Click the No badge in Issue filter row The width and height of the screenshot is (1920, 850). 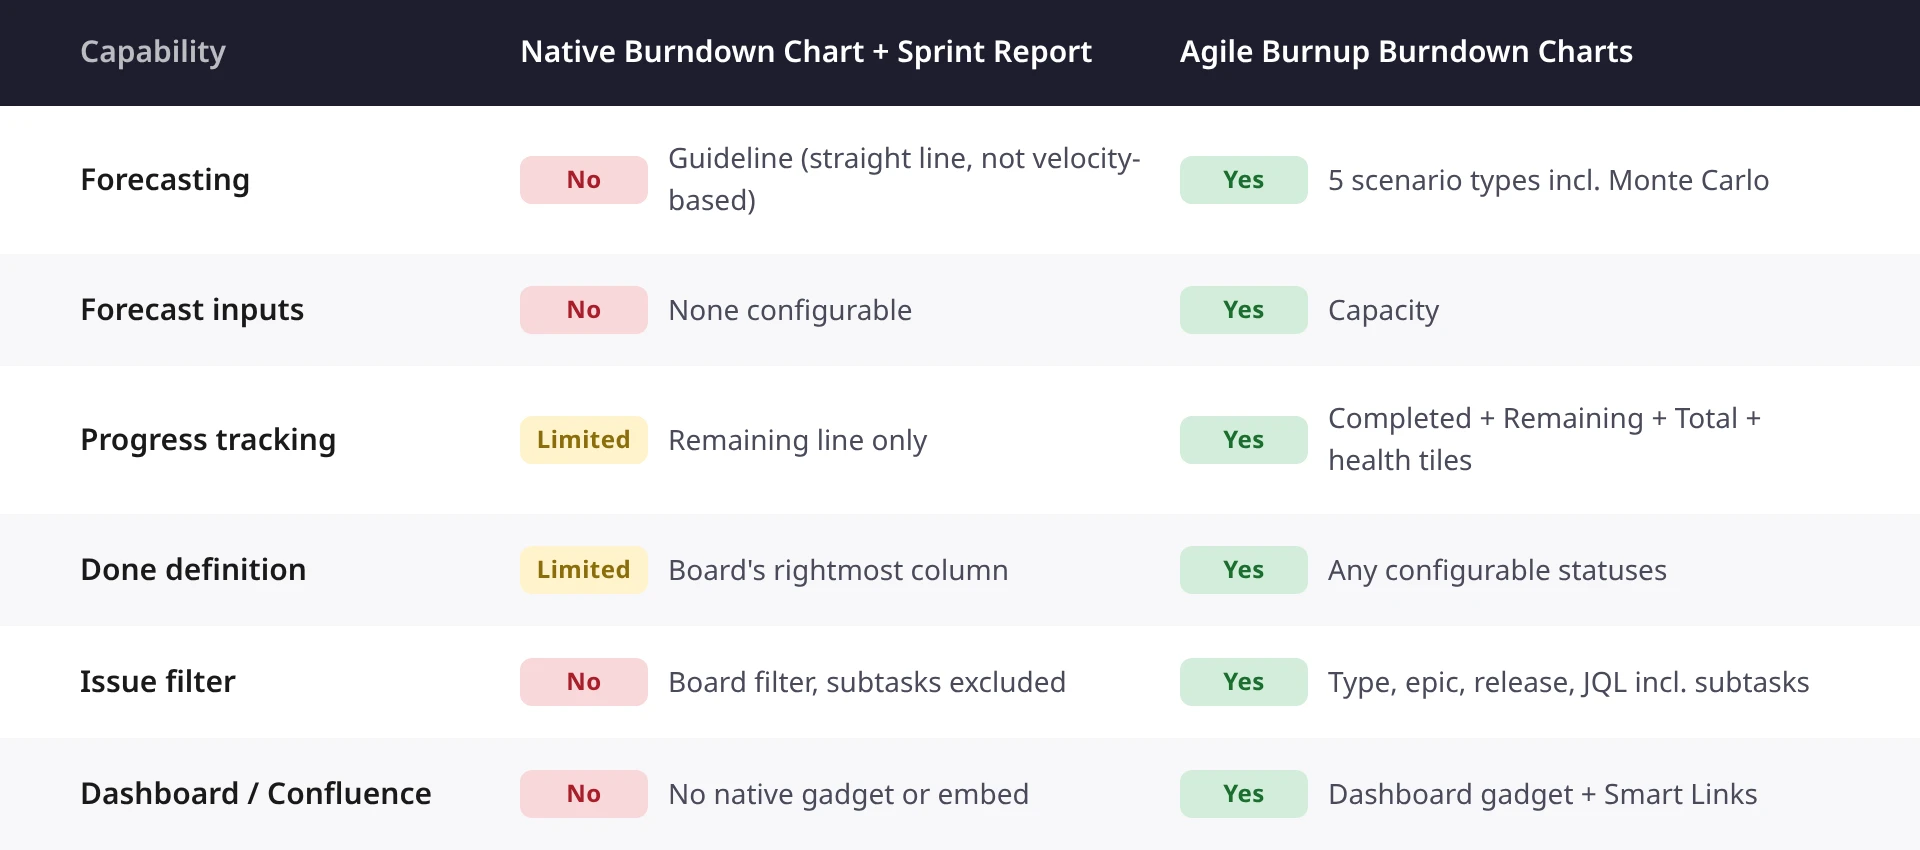pos(584,682)
